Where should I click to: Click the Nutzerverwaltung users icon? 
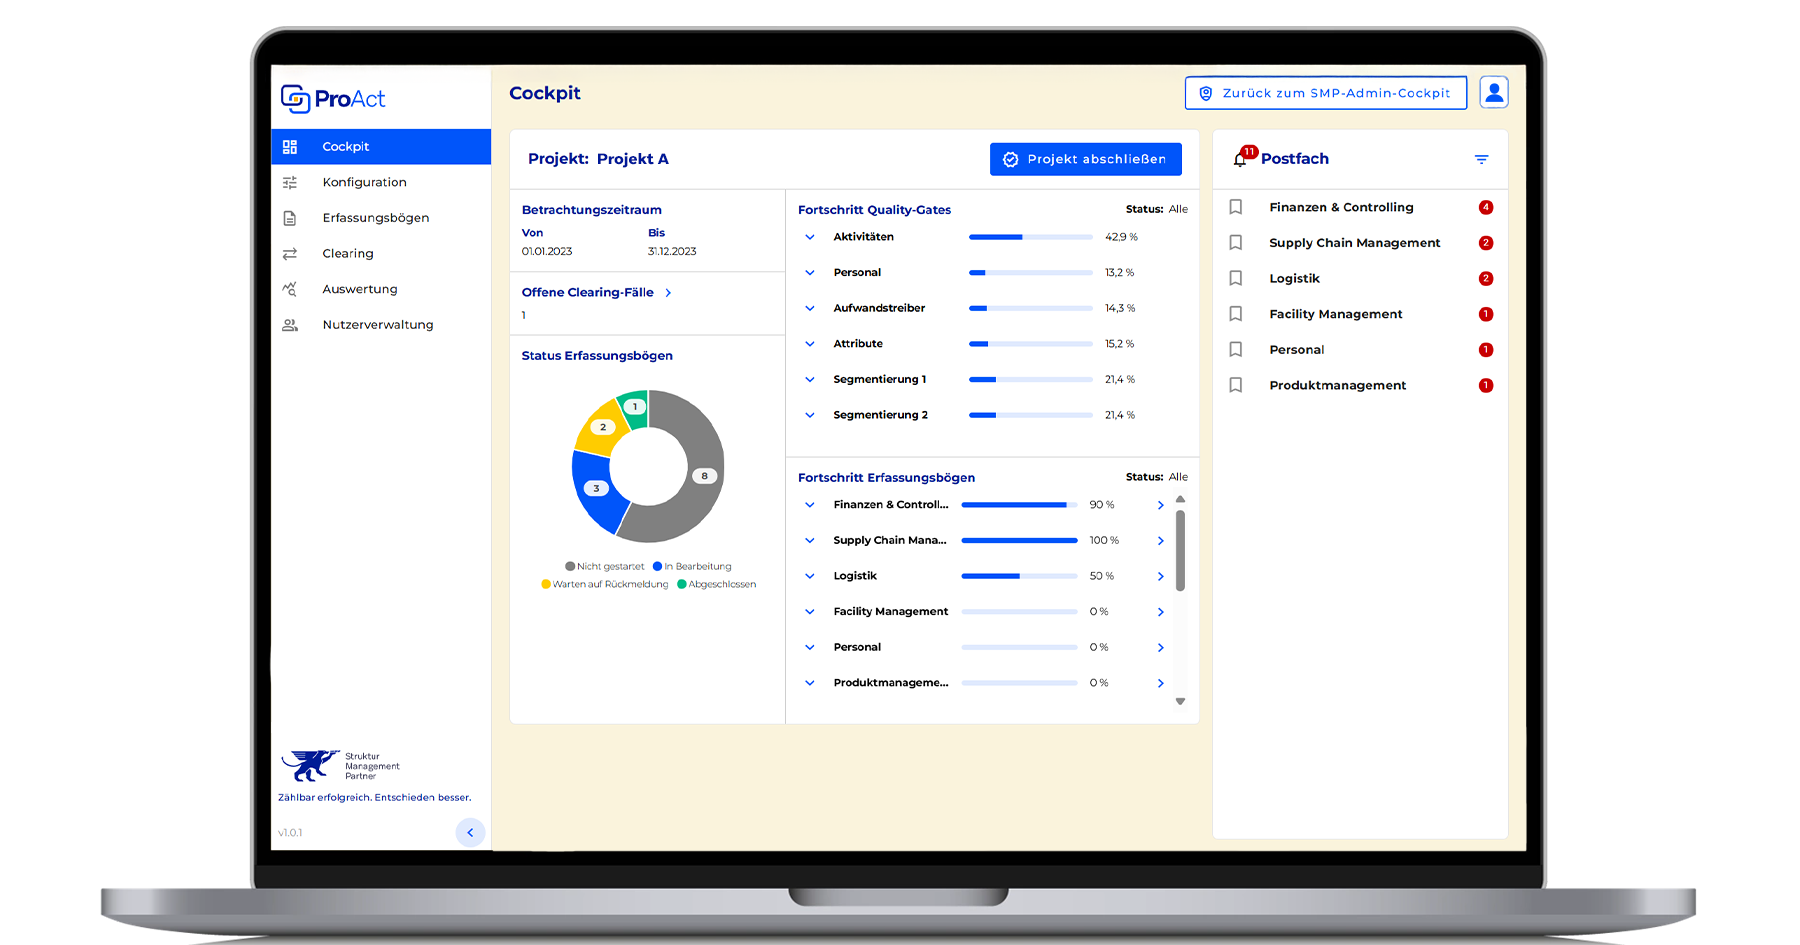(x=291, y=324)
